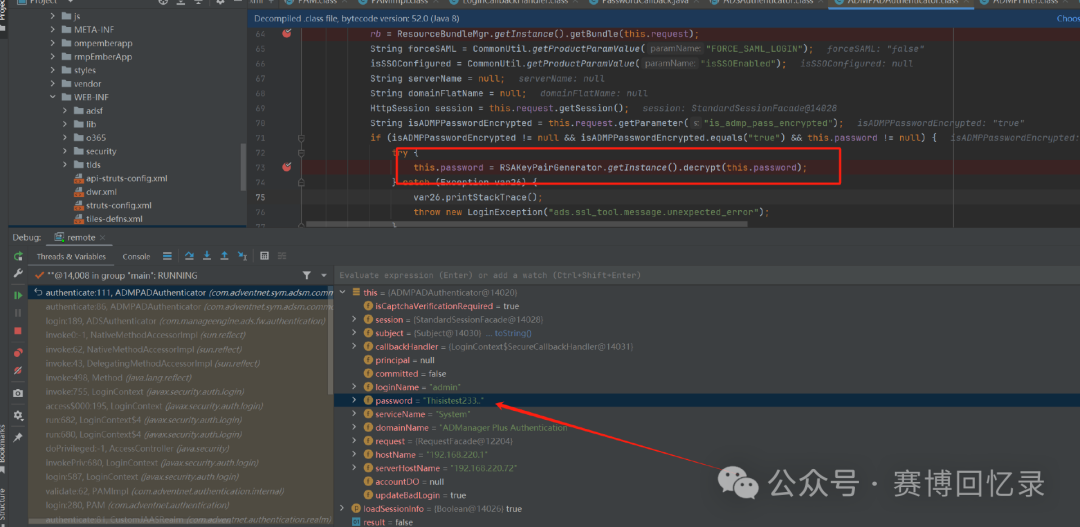The image size is (1080, 527).
Task: Close the remote debug tab
Action: coord(103,237)
